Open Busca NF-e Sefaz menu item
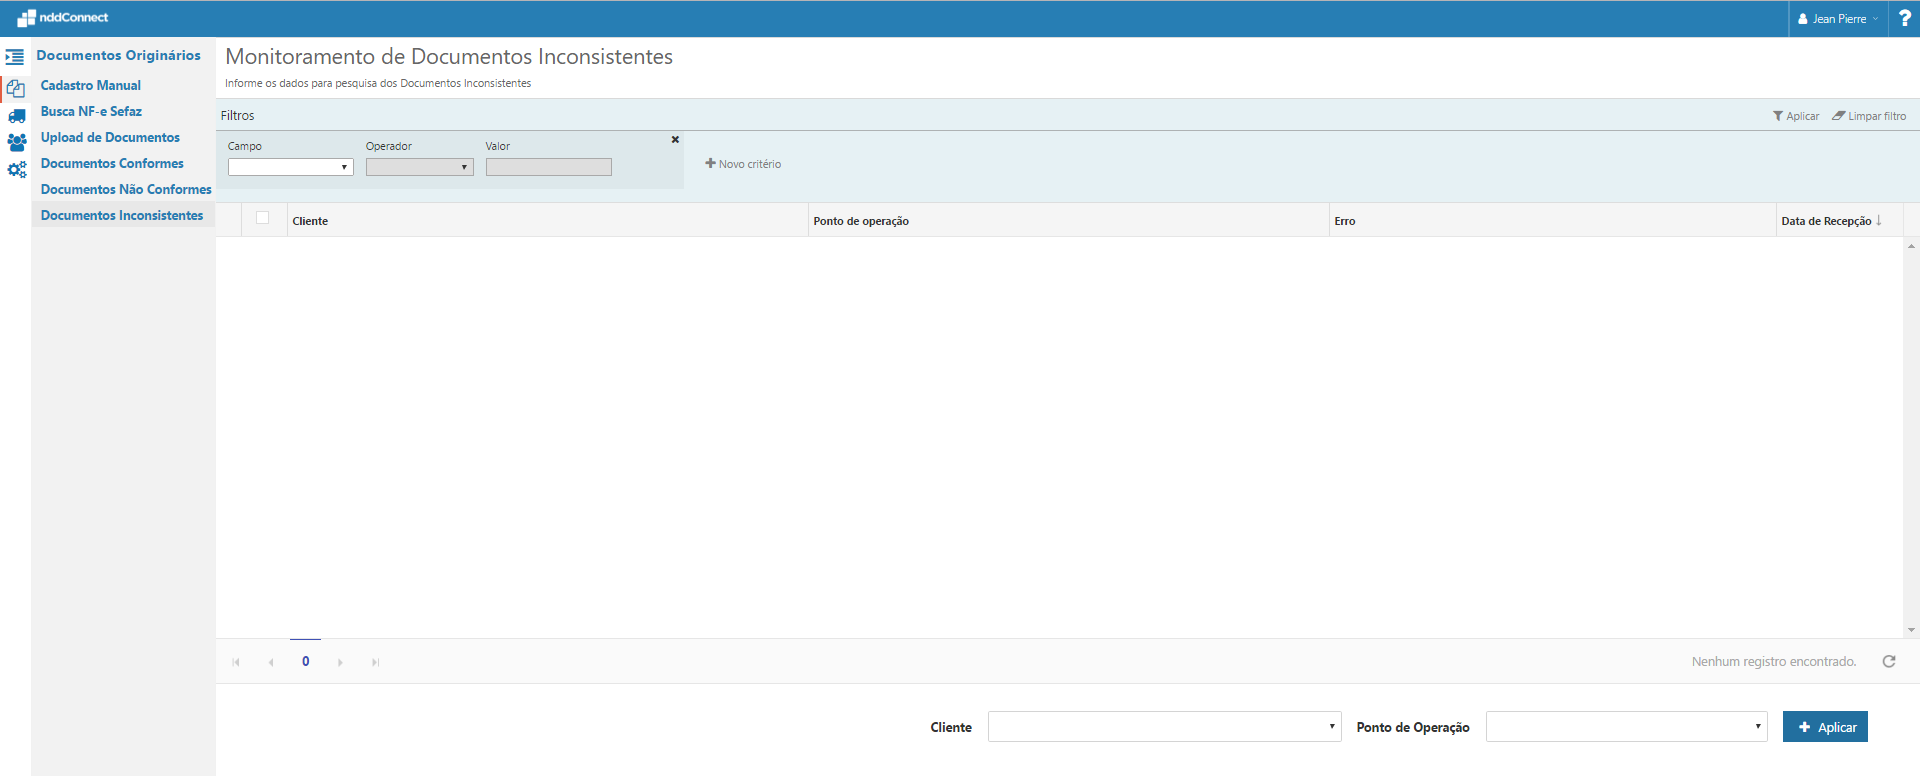1920x776 pixels. [91, 112]
